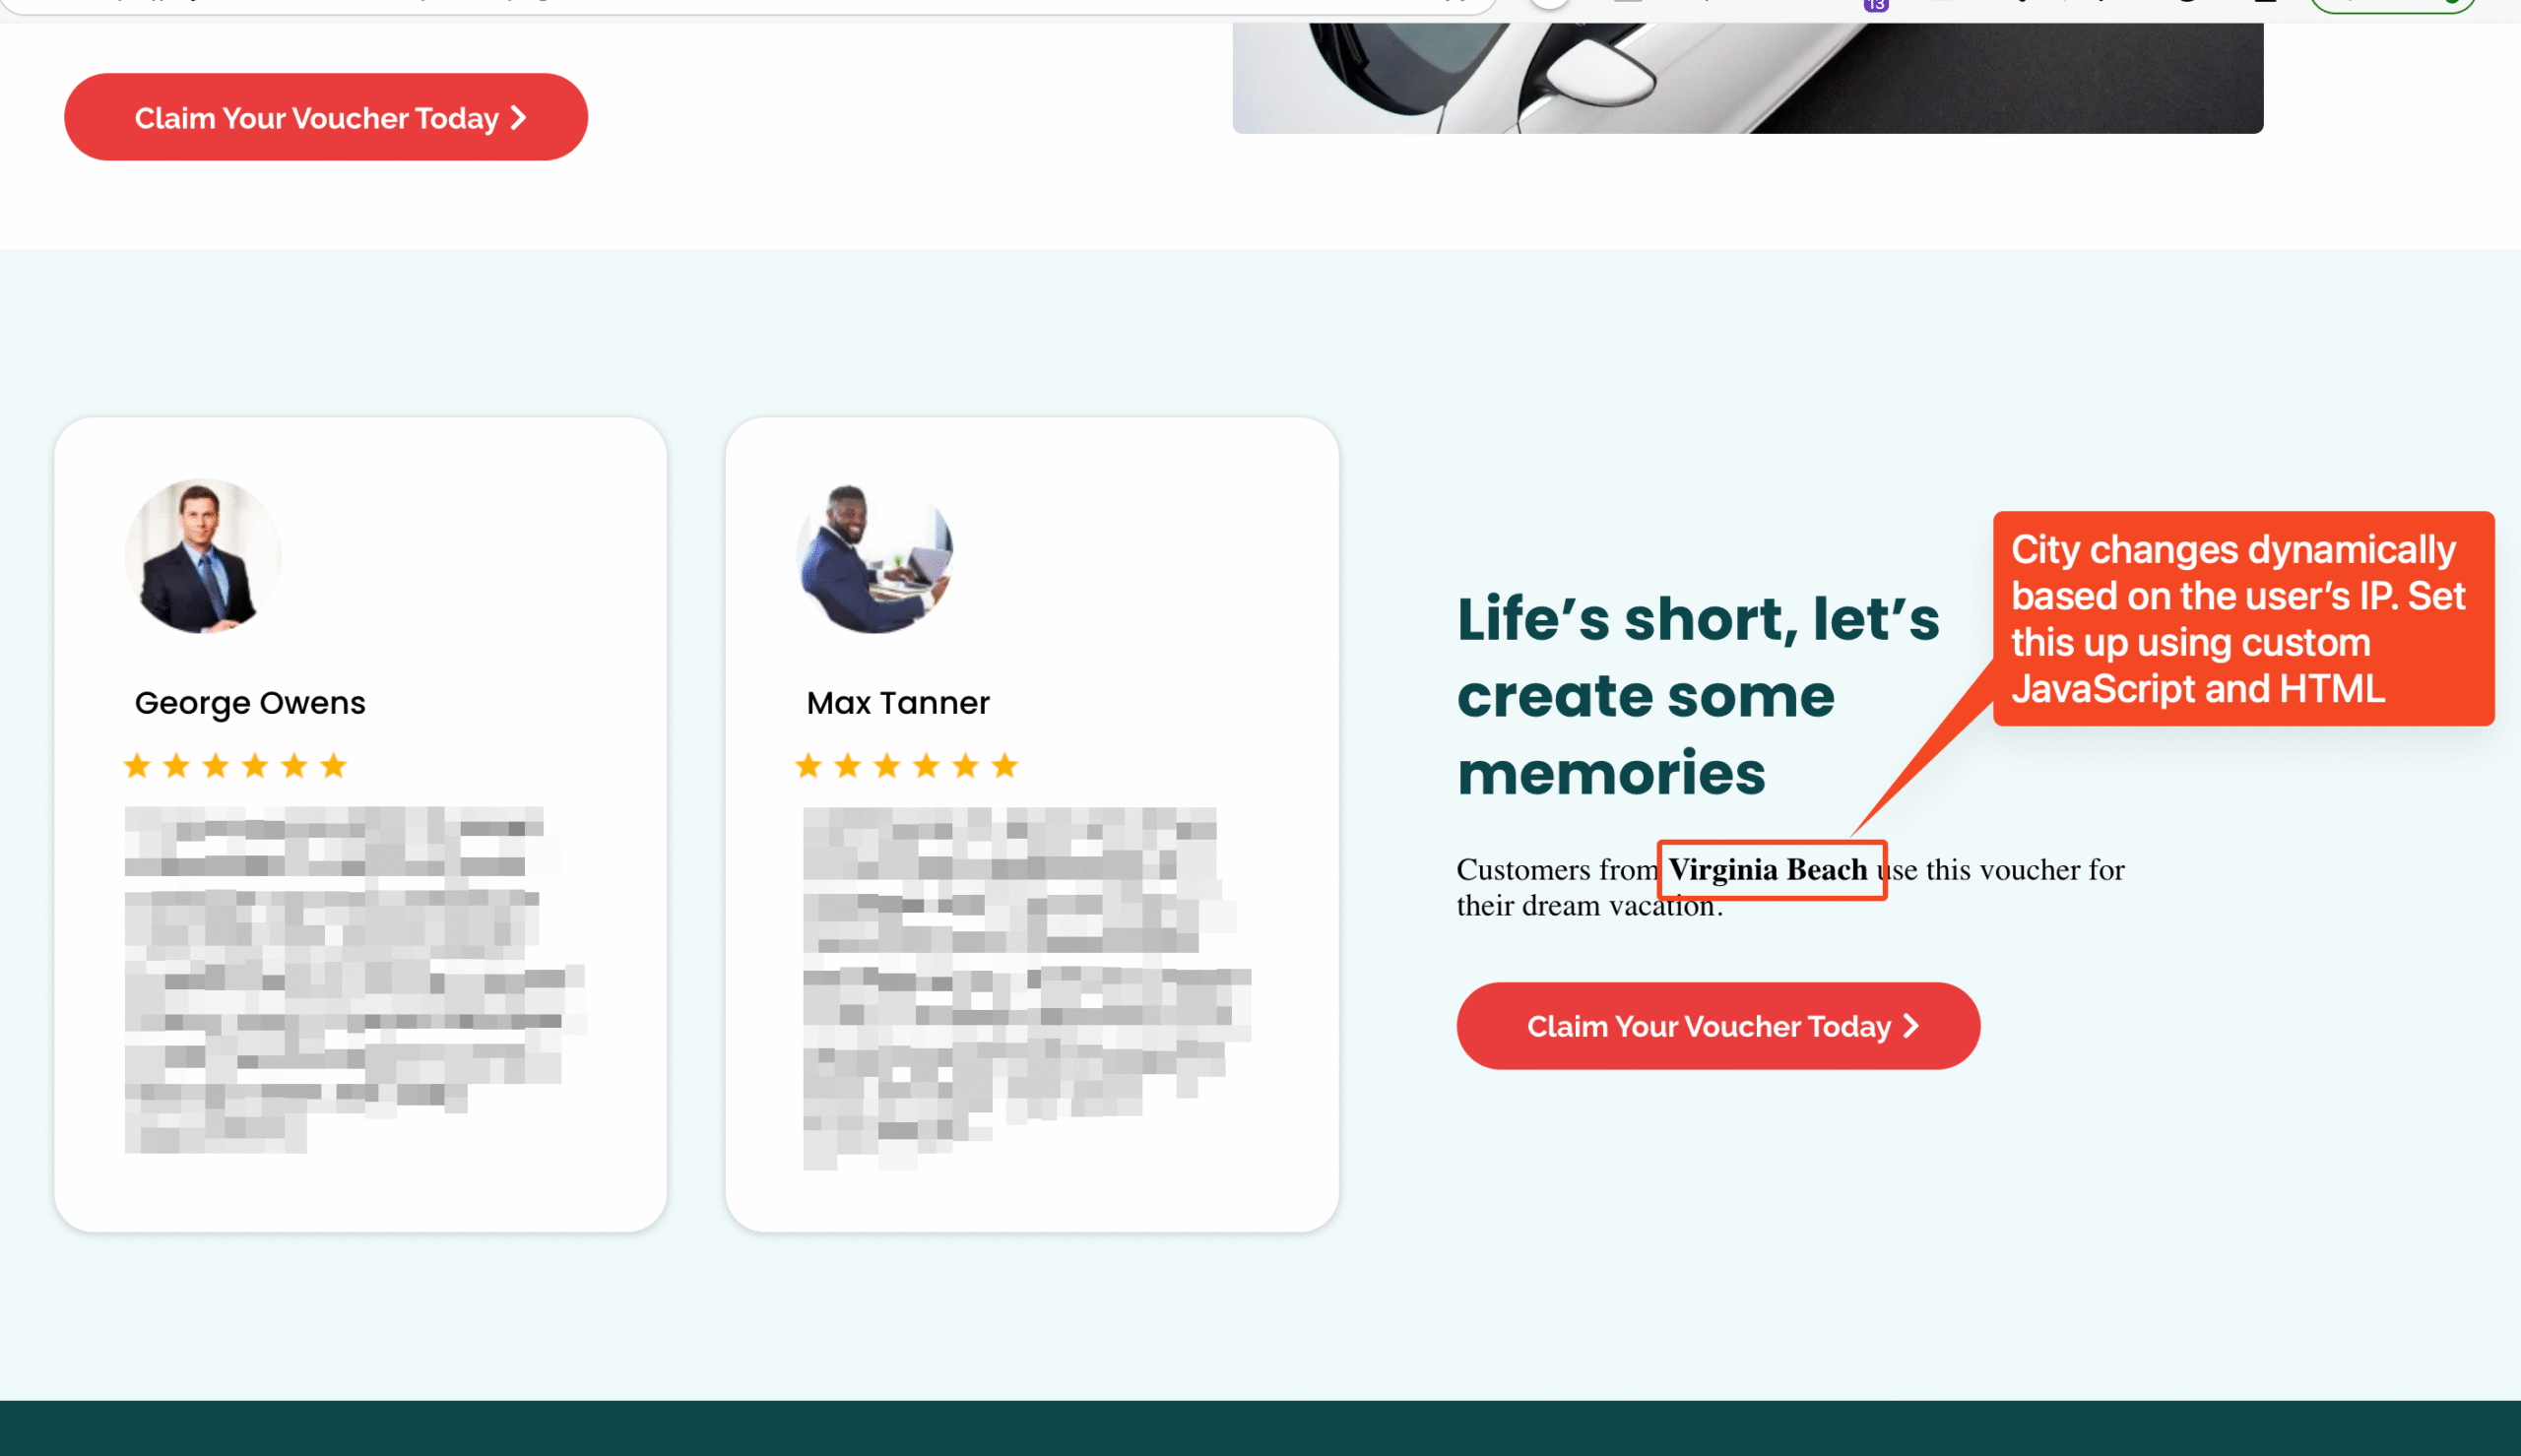Open George Owens' profile photo
This screenshot has height=1456, width=2521.
(x=203, y=555)
